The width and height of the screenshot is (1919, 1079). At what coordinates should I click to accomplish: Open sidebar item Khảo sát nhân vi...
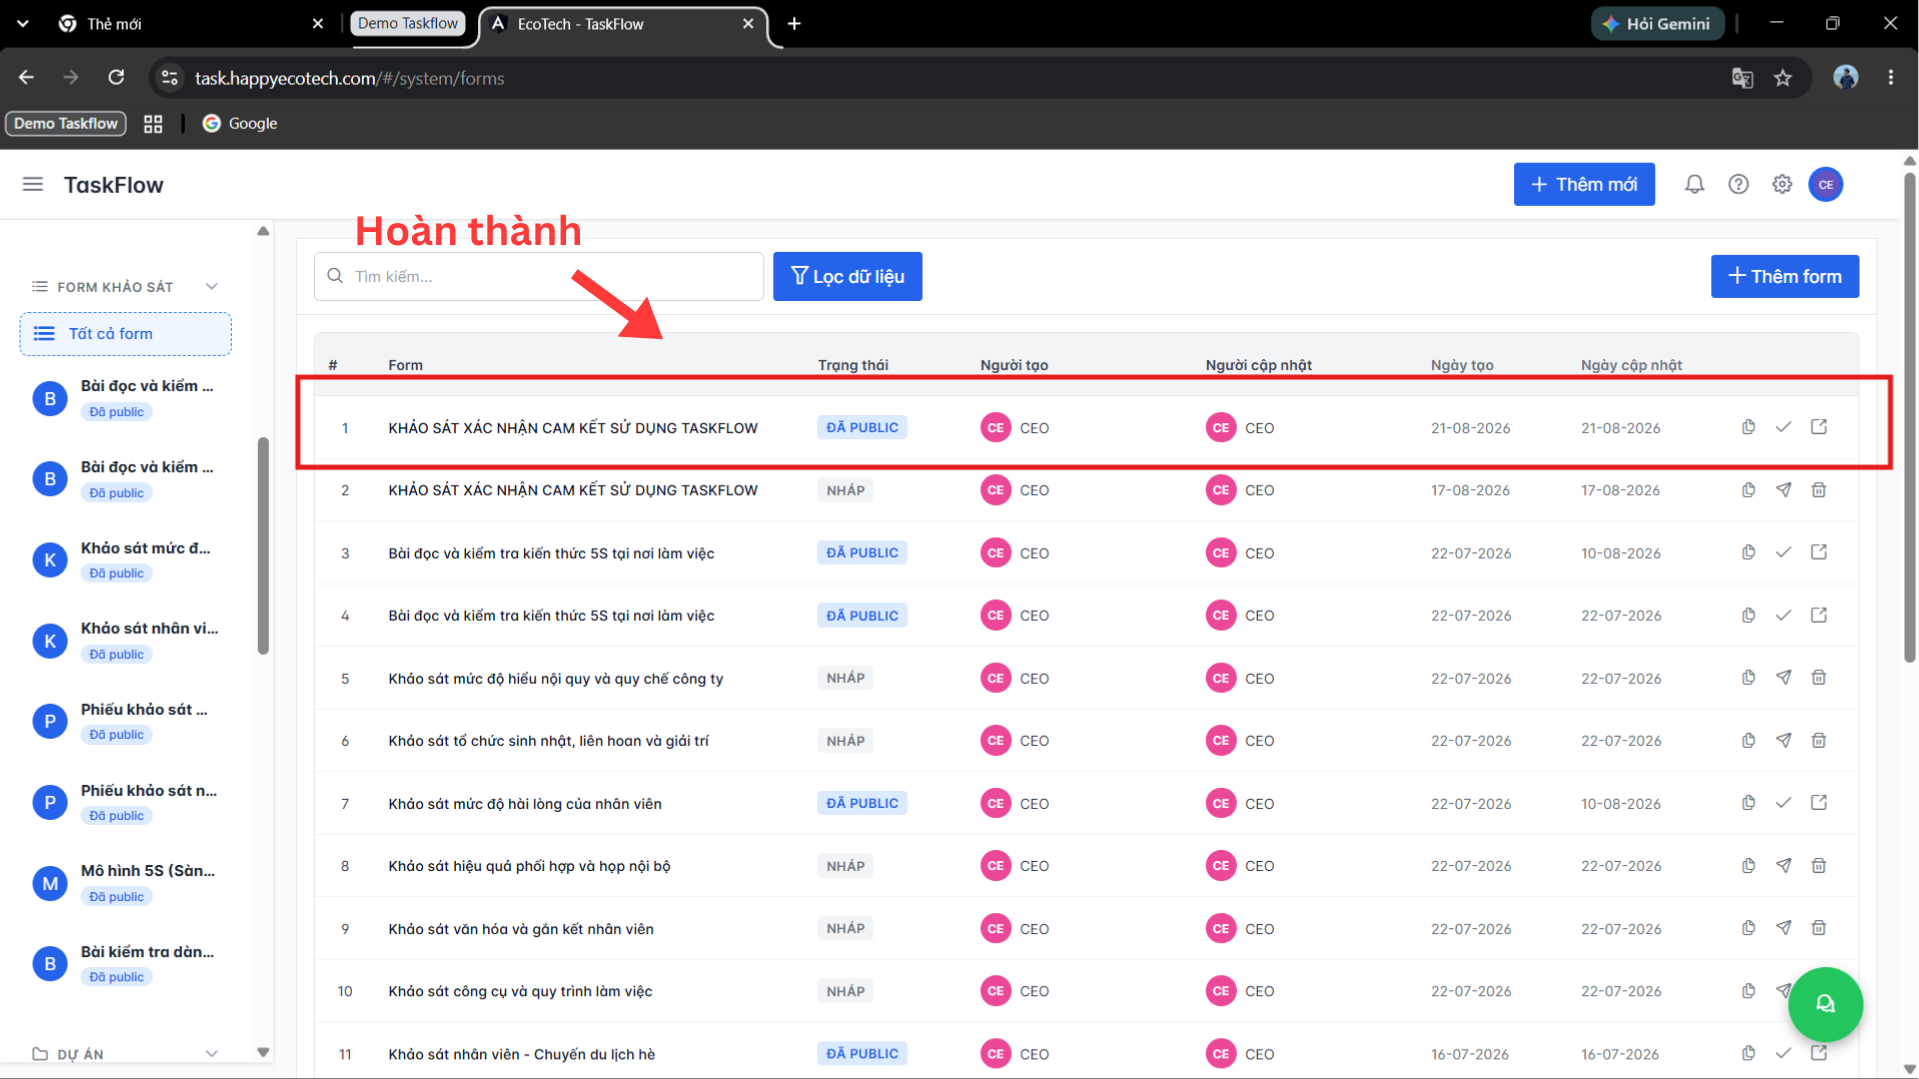click(x=126, y=641)
